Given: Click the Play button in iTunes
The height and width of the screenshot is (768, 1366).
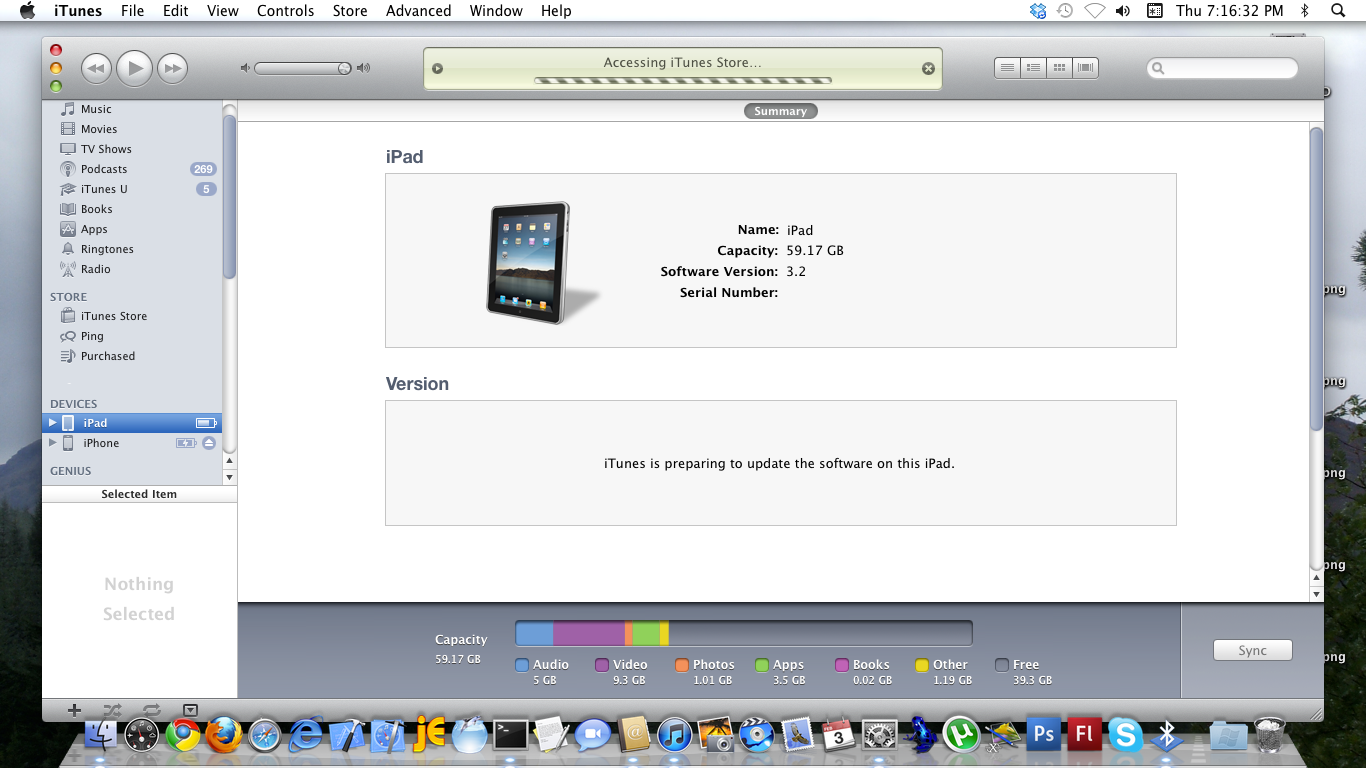Looking at the screenshot, I should (134, 68).
